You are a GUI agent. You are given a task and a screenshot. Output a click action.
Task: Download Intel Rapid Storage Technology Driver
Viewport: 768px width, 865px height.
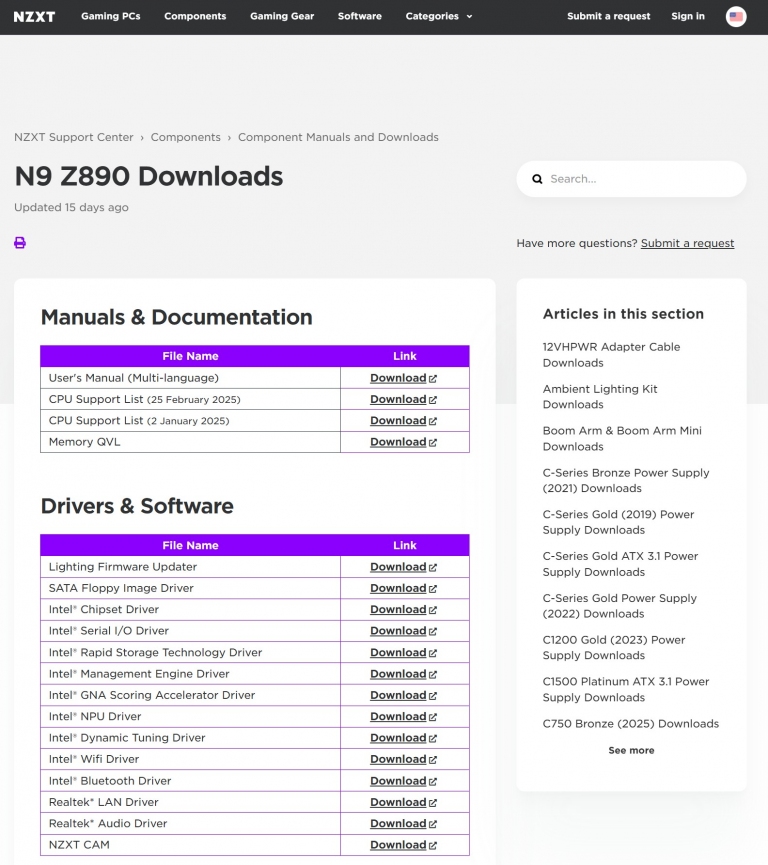pos(403,653)
